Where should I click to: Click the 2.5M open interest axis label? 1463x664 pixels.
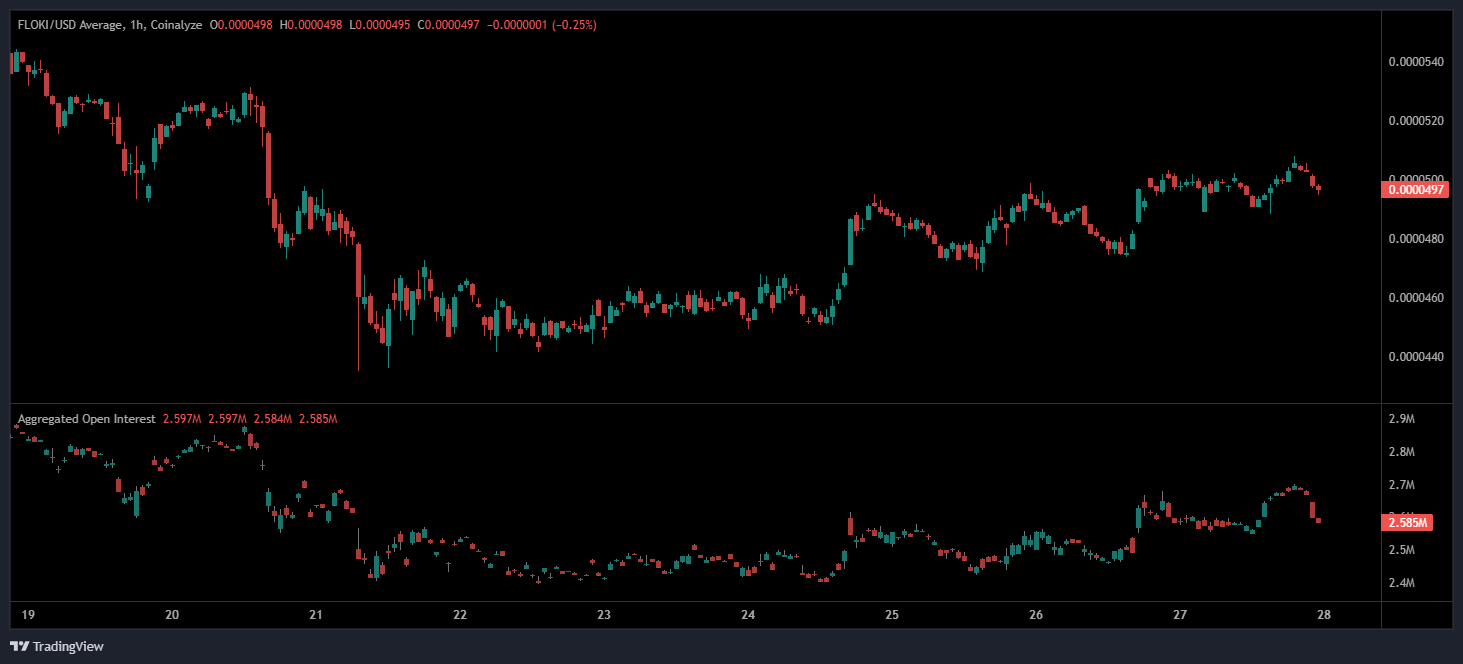click(1402, 550)
